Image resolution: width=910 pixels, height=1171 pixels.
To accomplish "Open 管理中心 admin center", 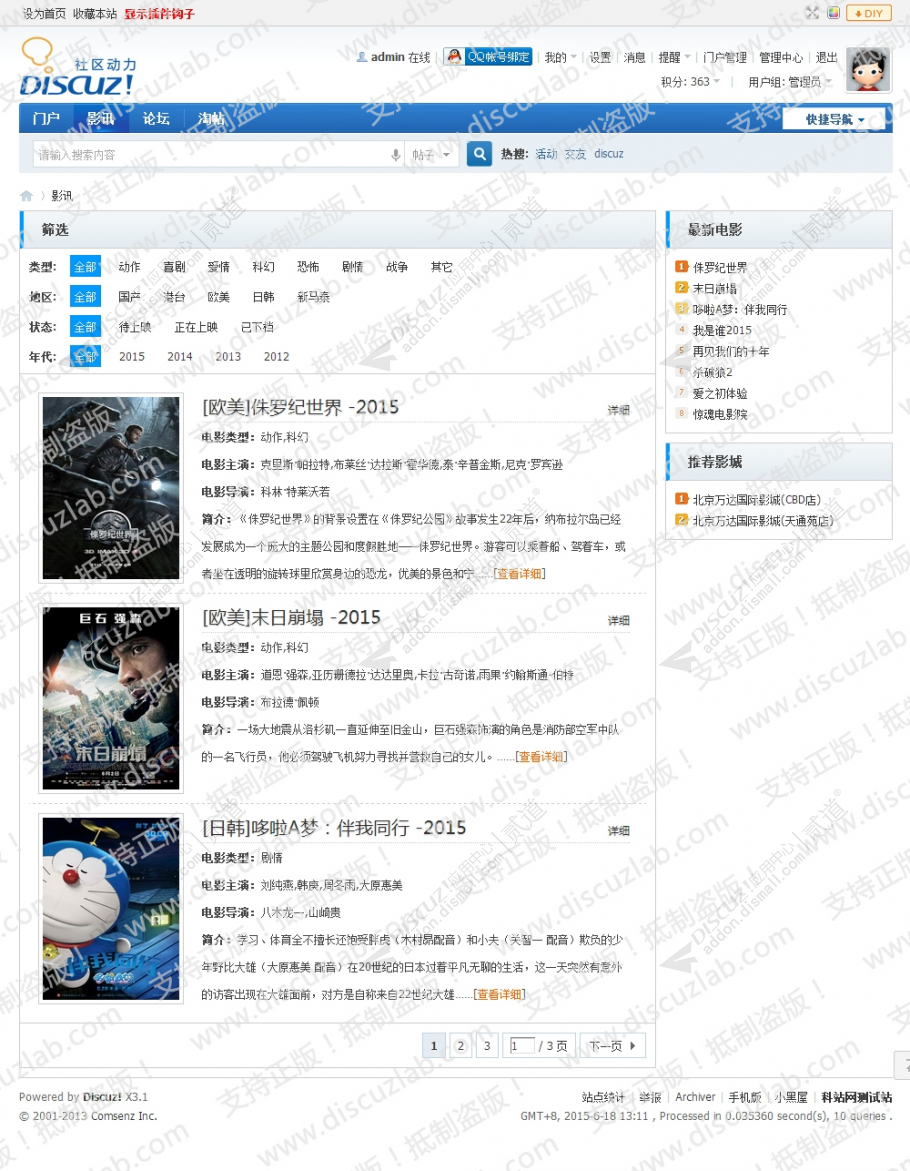I will coord(781,58).
